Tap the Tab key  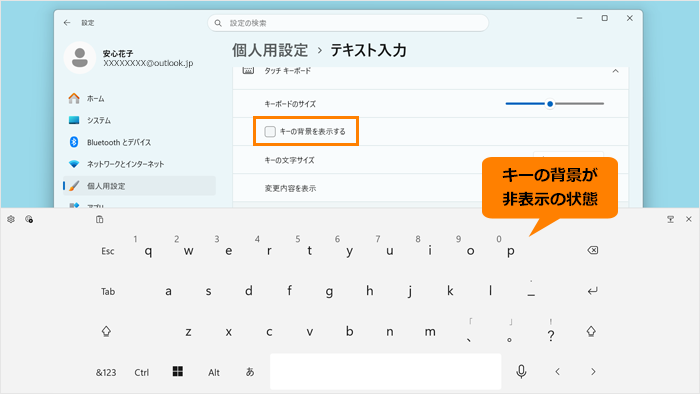coord(108,291)
